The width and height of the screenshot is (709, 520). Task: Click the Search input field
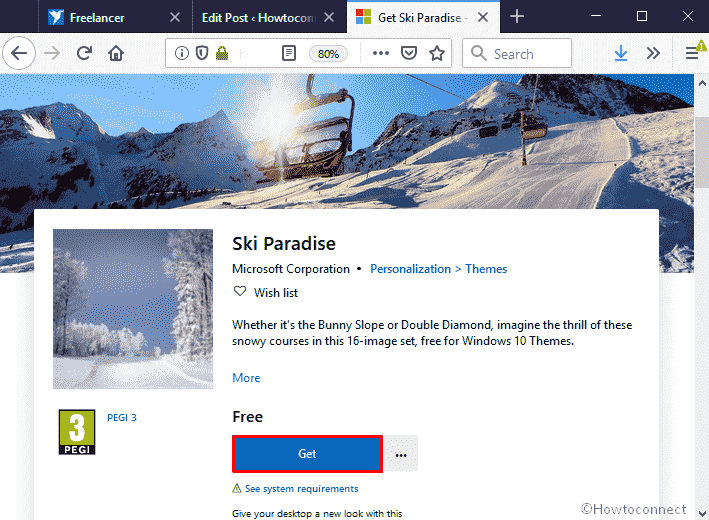click(517, 53)
